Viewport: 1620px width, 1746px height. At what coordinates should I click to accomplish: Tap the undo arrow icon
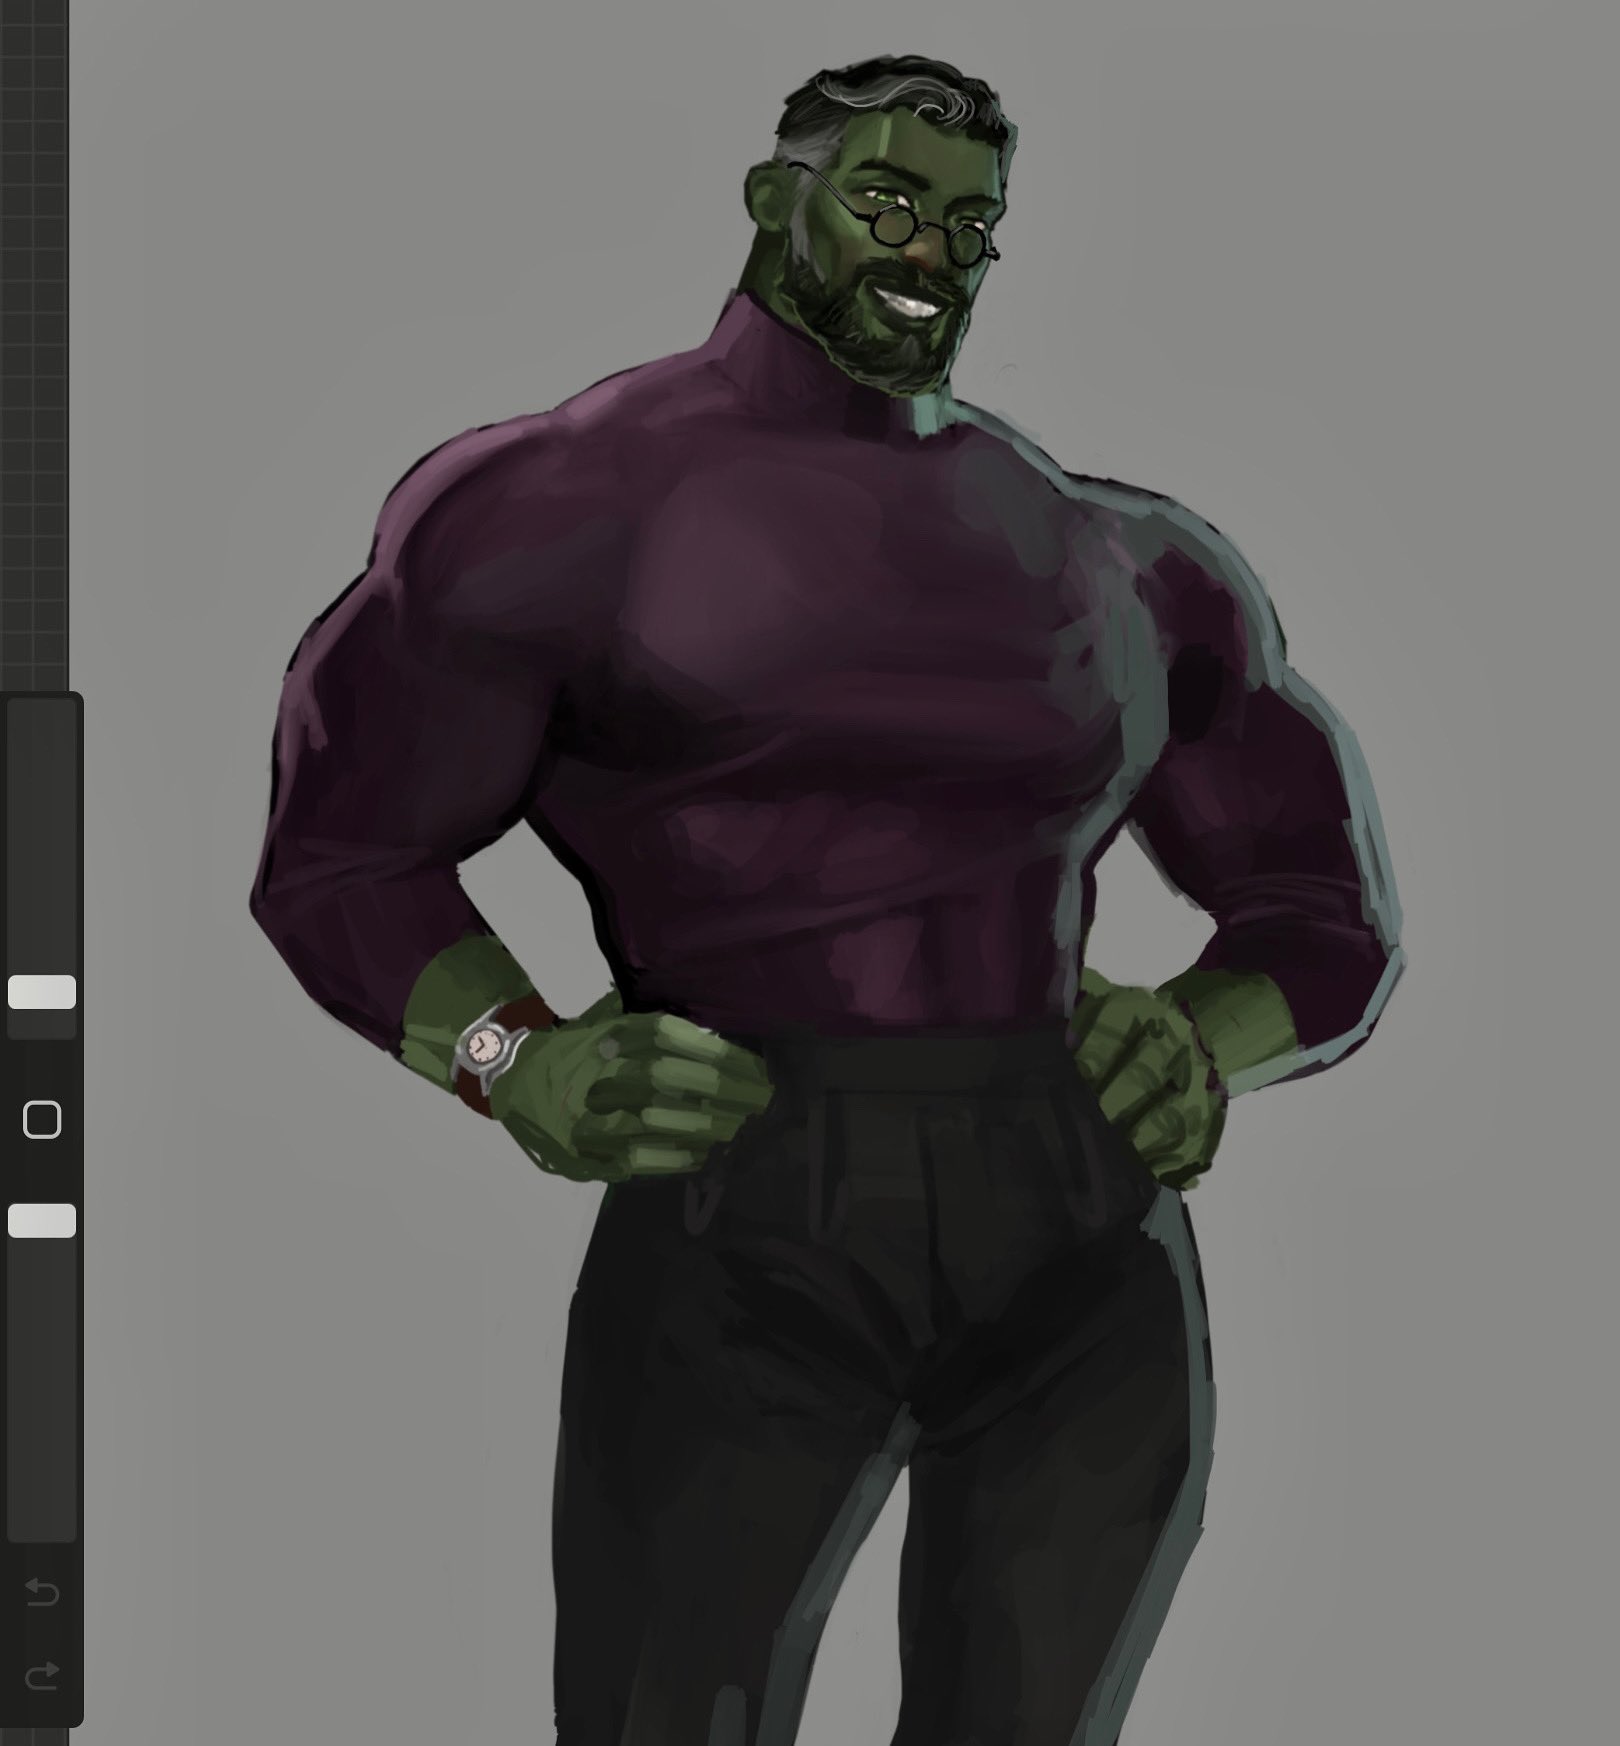42,1591
